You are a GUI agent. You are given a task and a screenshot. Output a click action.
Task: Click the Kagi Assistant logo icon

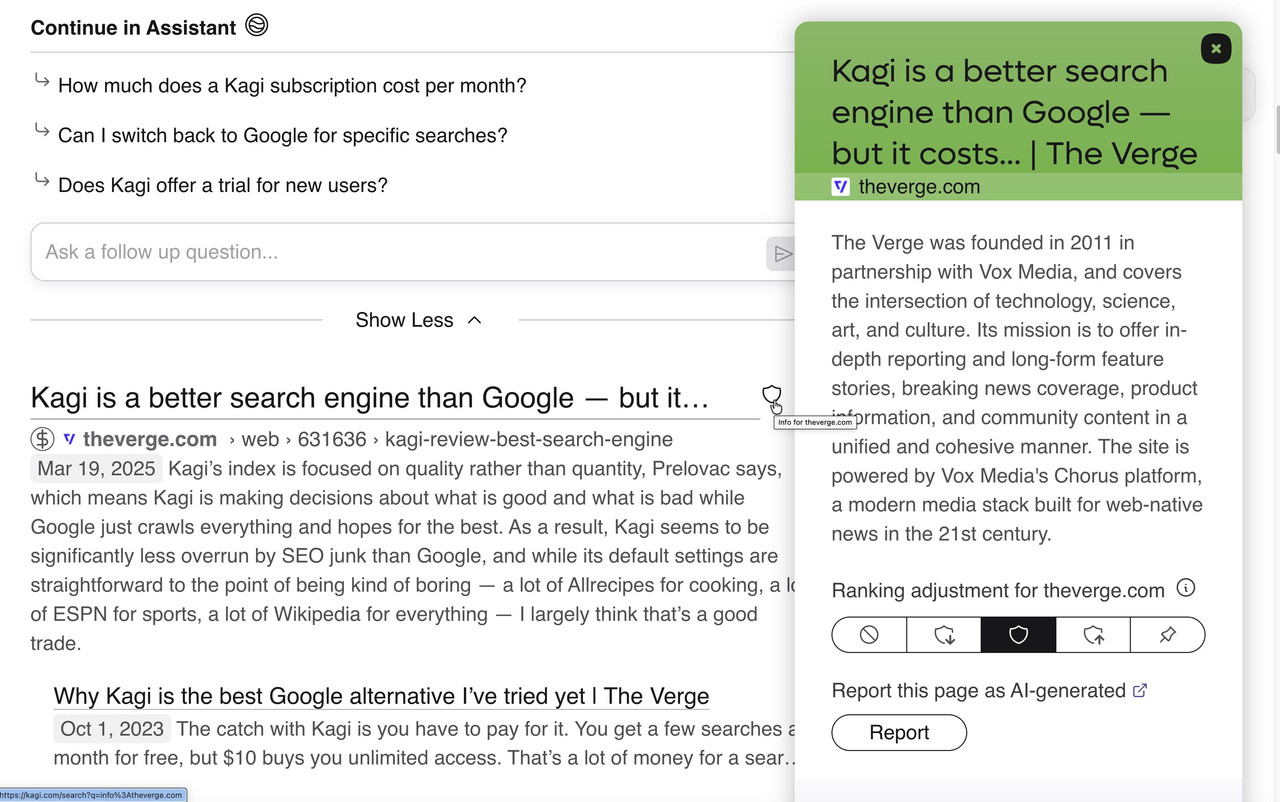click(257, 26)
